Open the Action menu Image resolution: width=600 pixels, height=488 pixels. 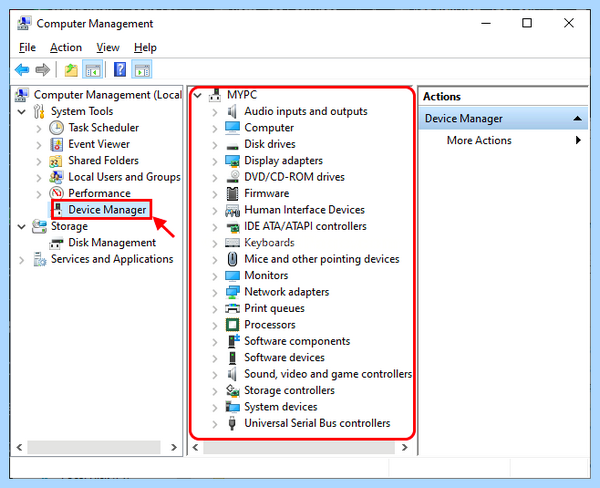point(66,47)
